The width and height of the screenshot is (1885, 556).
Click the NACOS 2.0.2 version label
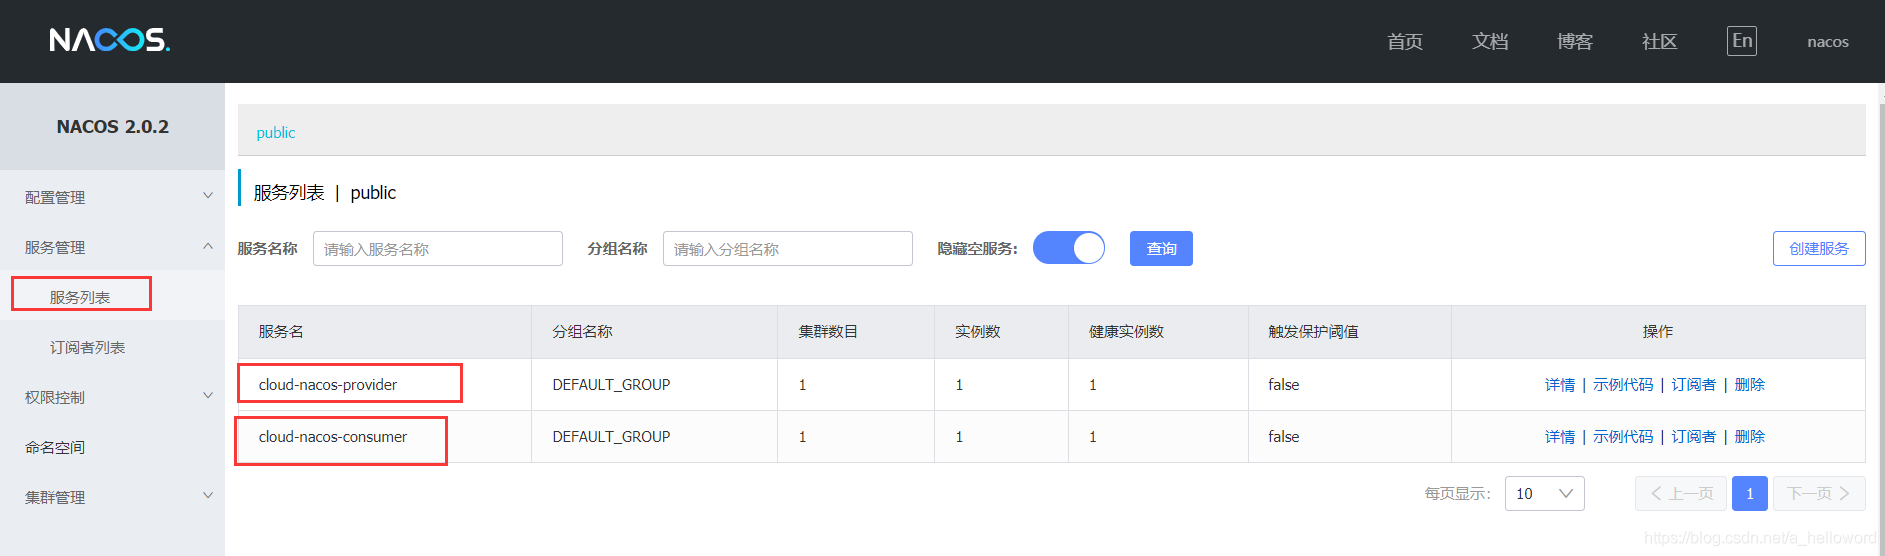click(x=113, y=127)
